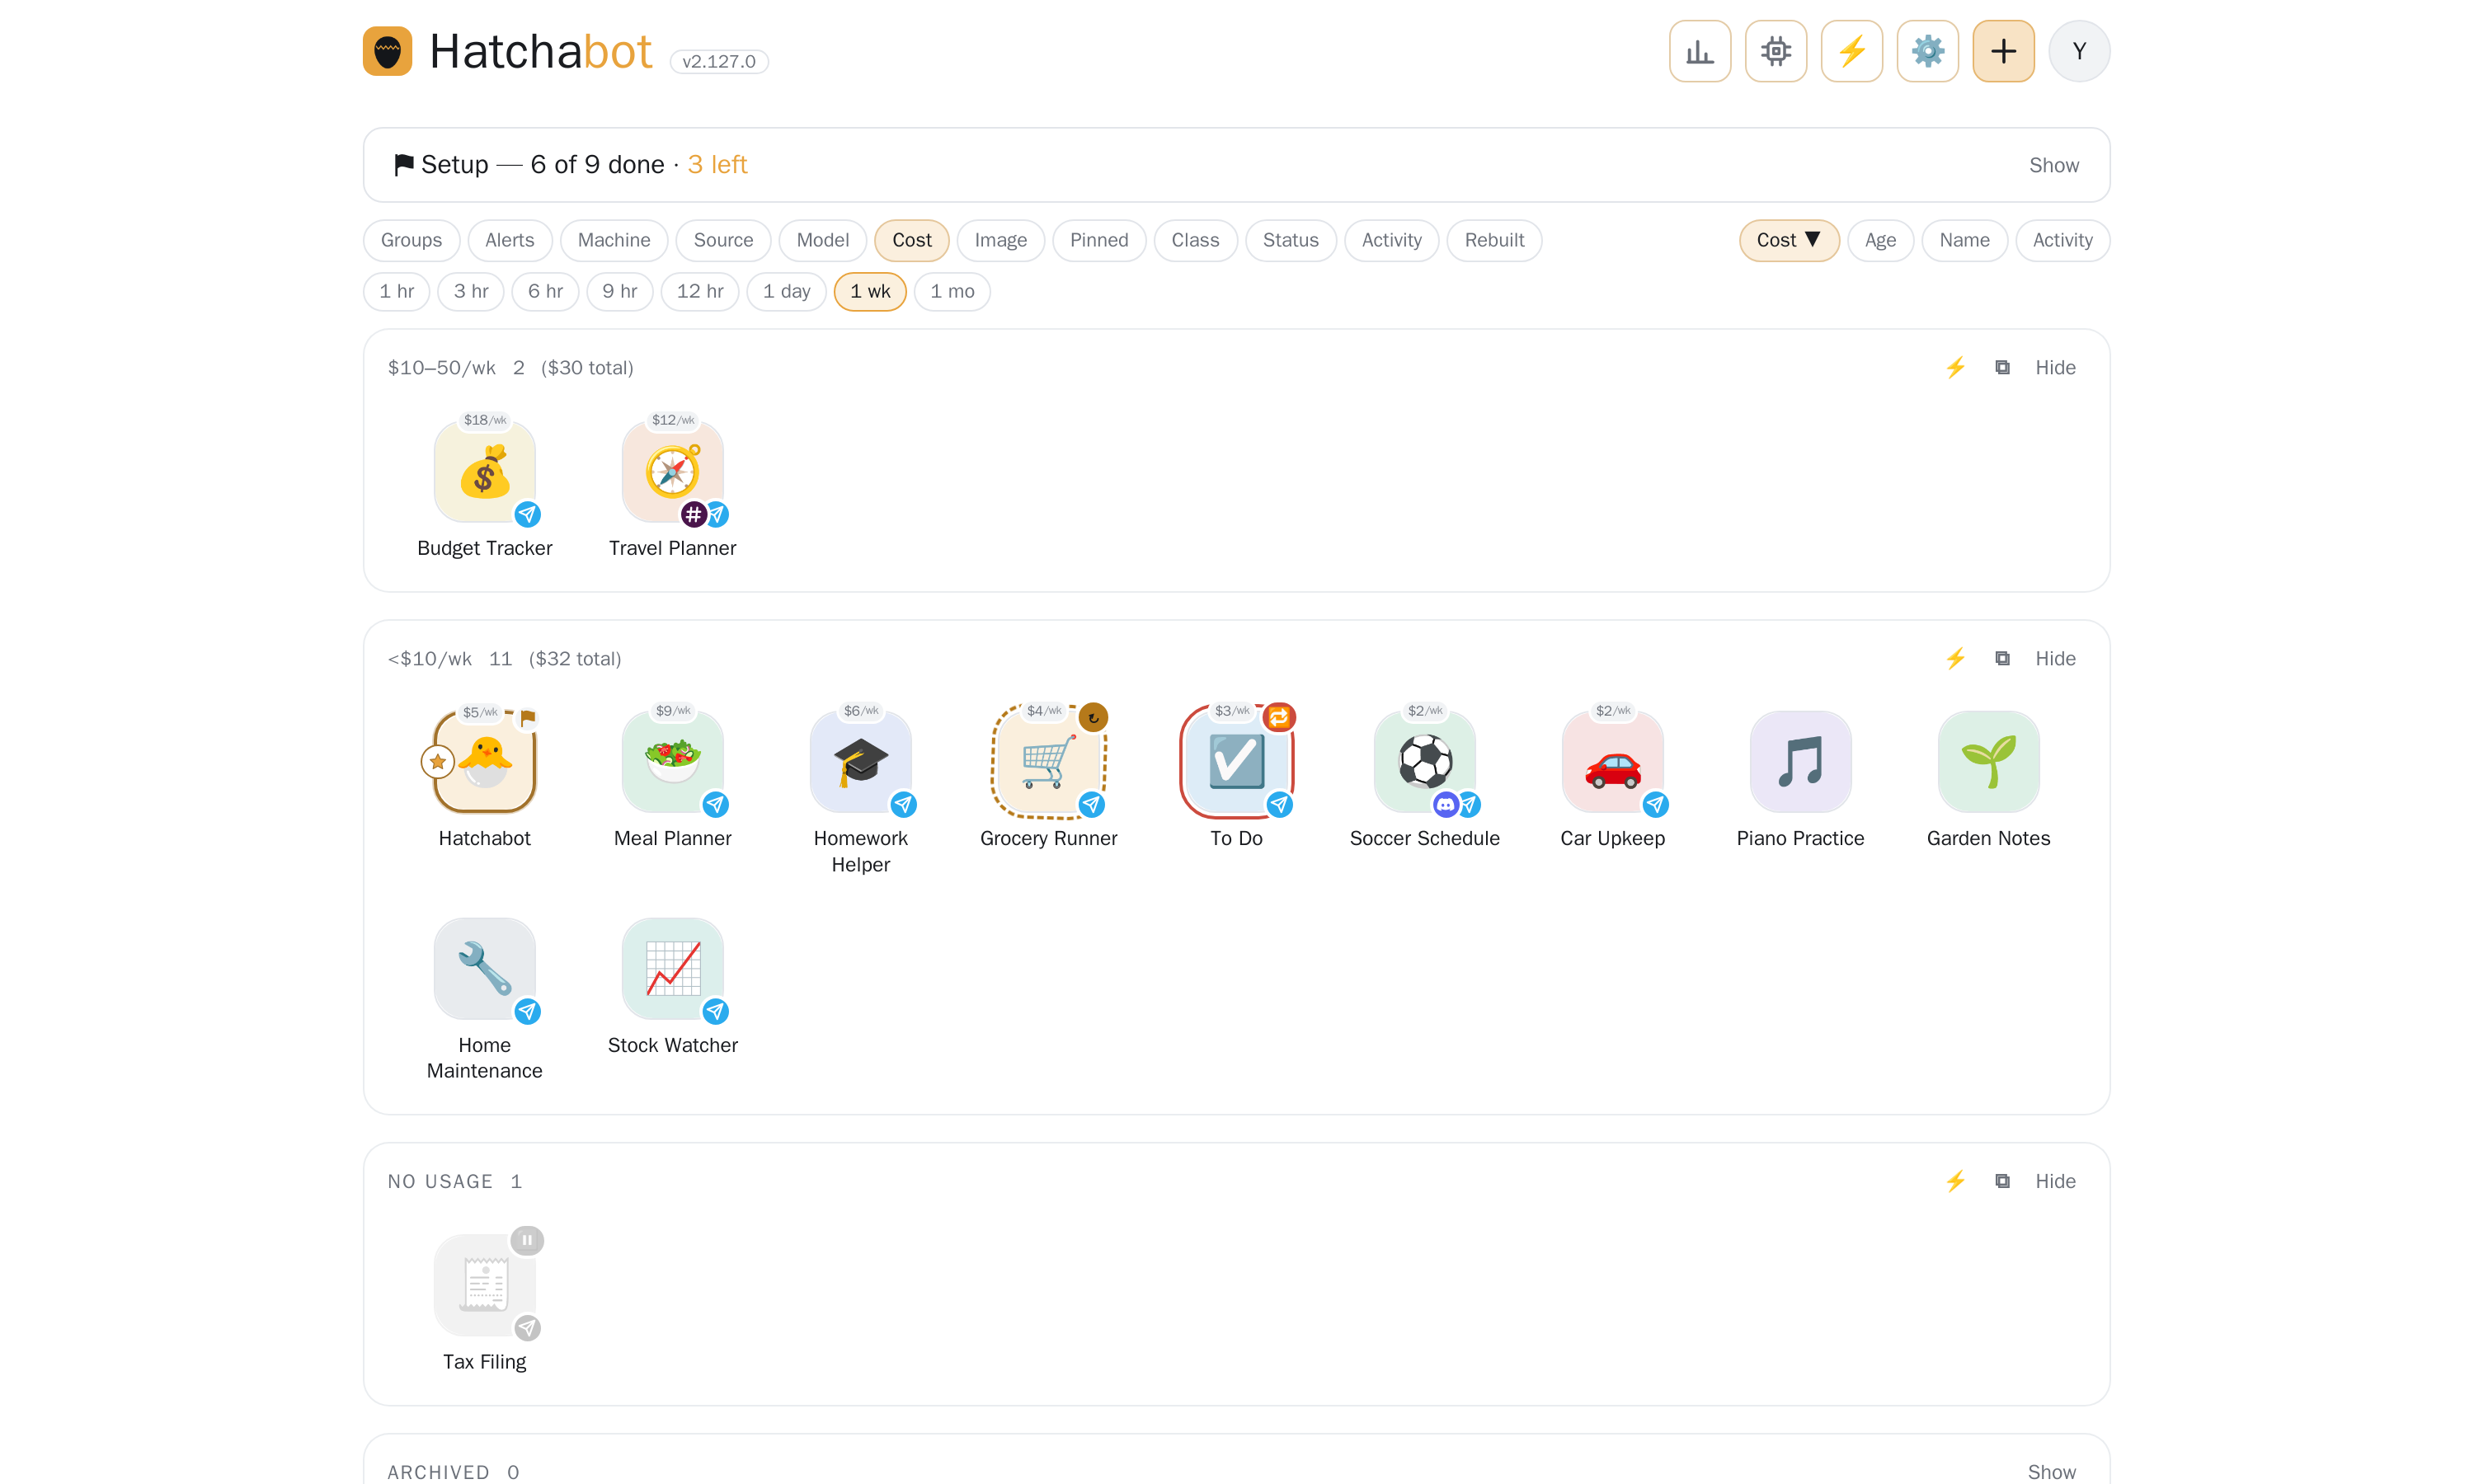The width and height of the screenshot is (2474, 1484).
Task: Switch time range to 1 day
Action: (x=786, y=291)
